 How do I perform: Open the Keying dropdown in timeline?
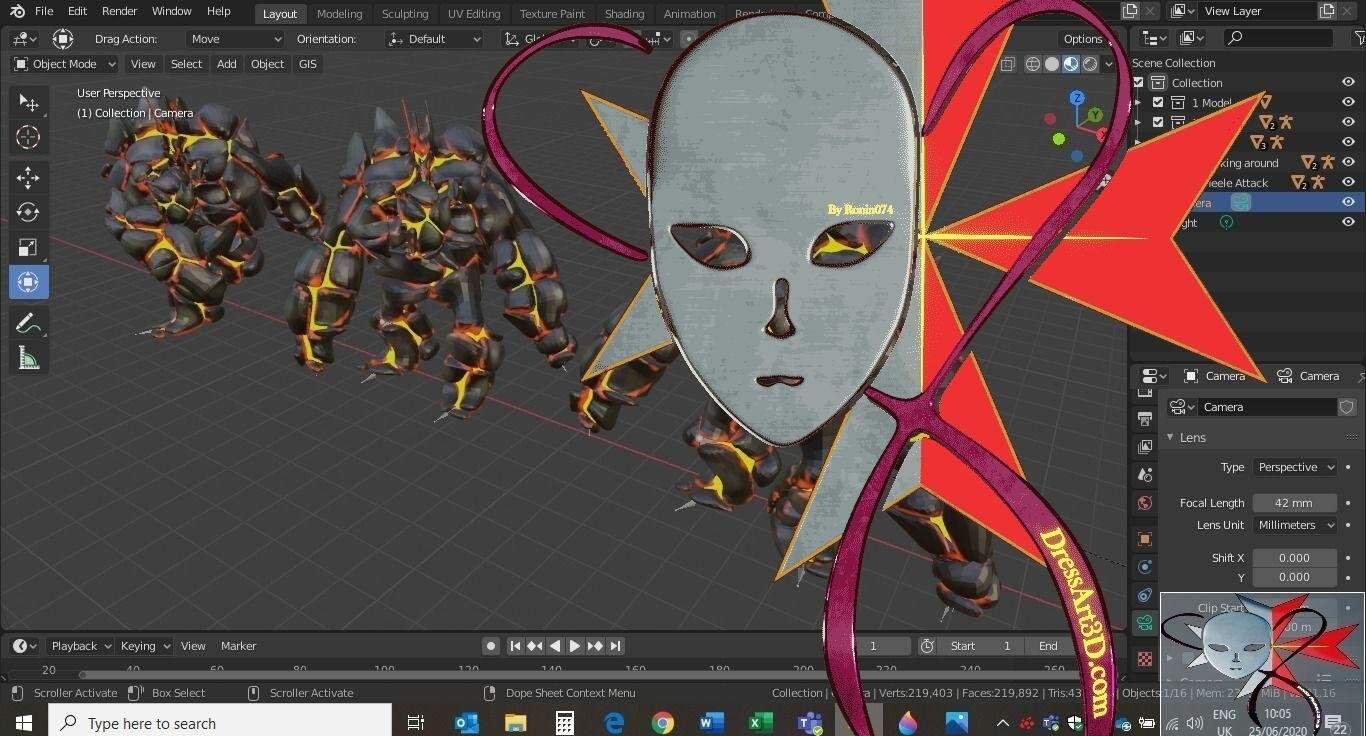[144, 646]
